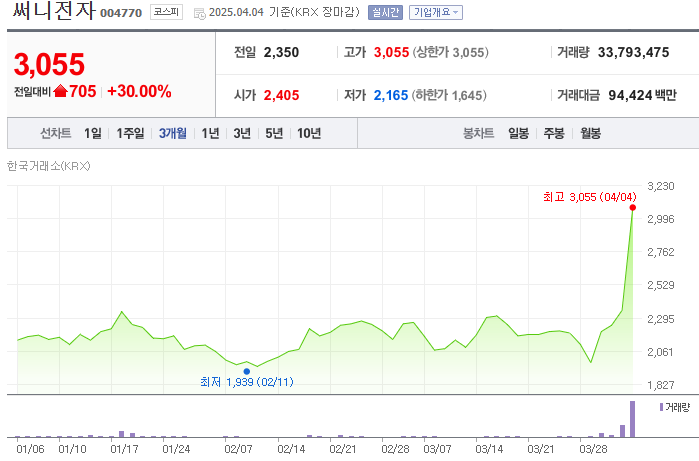Click the 써니전자 stock name title
The width and height of the screenshot is (699, 461).
(54, 10)
